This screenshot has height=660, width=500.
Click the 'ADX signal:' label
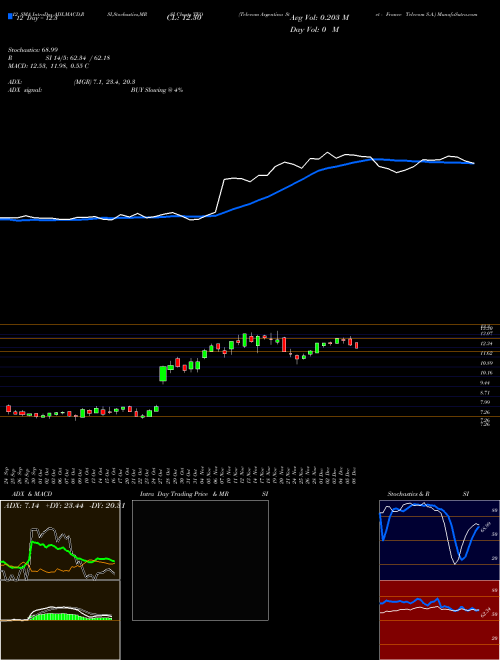tap(25, 90)
